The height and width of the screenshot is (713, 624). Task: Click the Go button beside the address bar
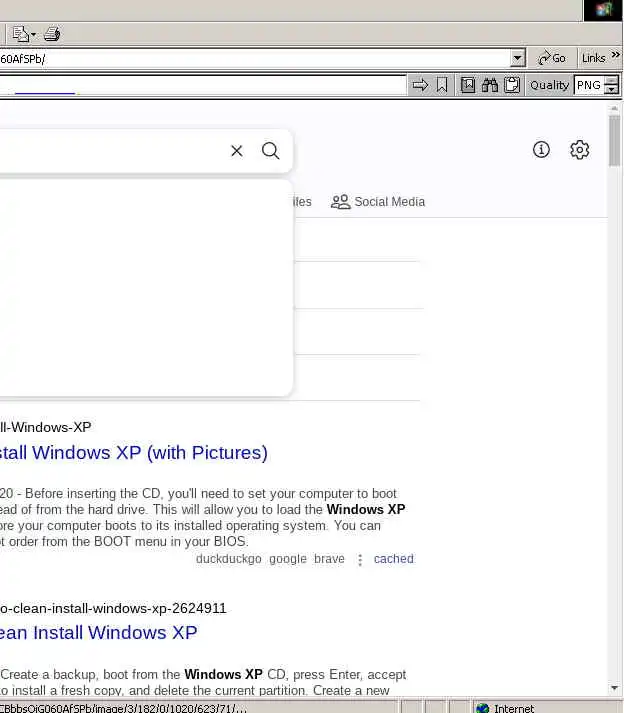coord(551,58)
